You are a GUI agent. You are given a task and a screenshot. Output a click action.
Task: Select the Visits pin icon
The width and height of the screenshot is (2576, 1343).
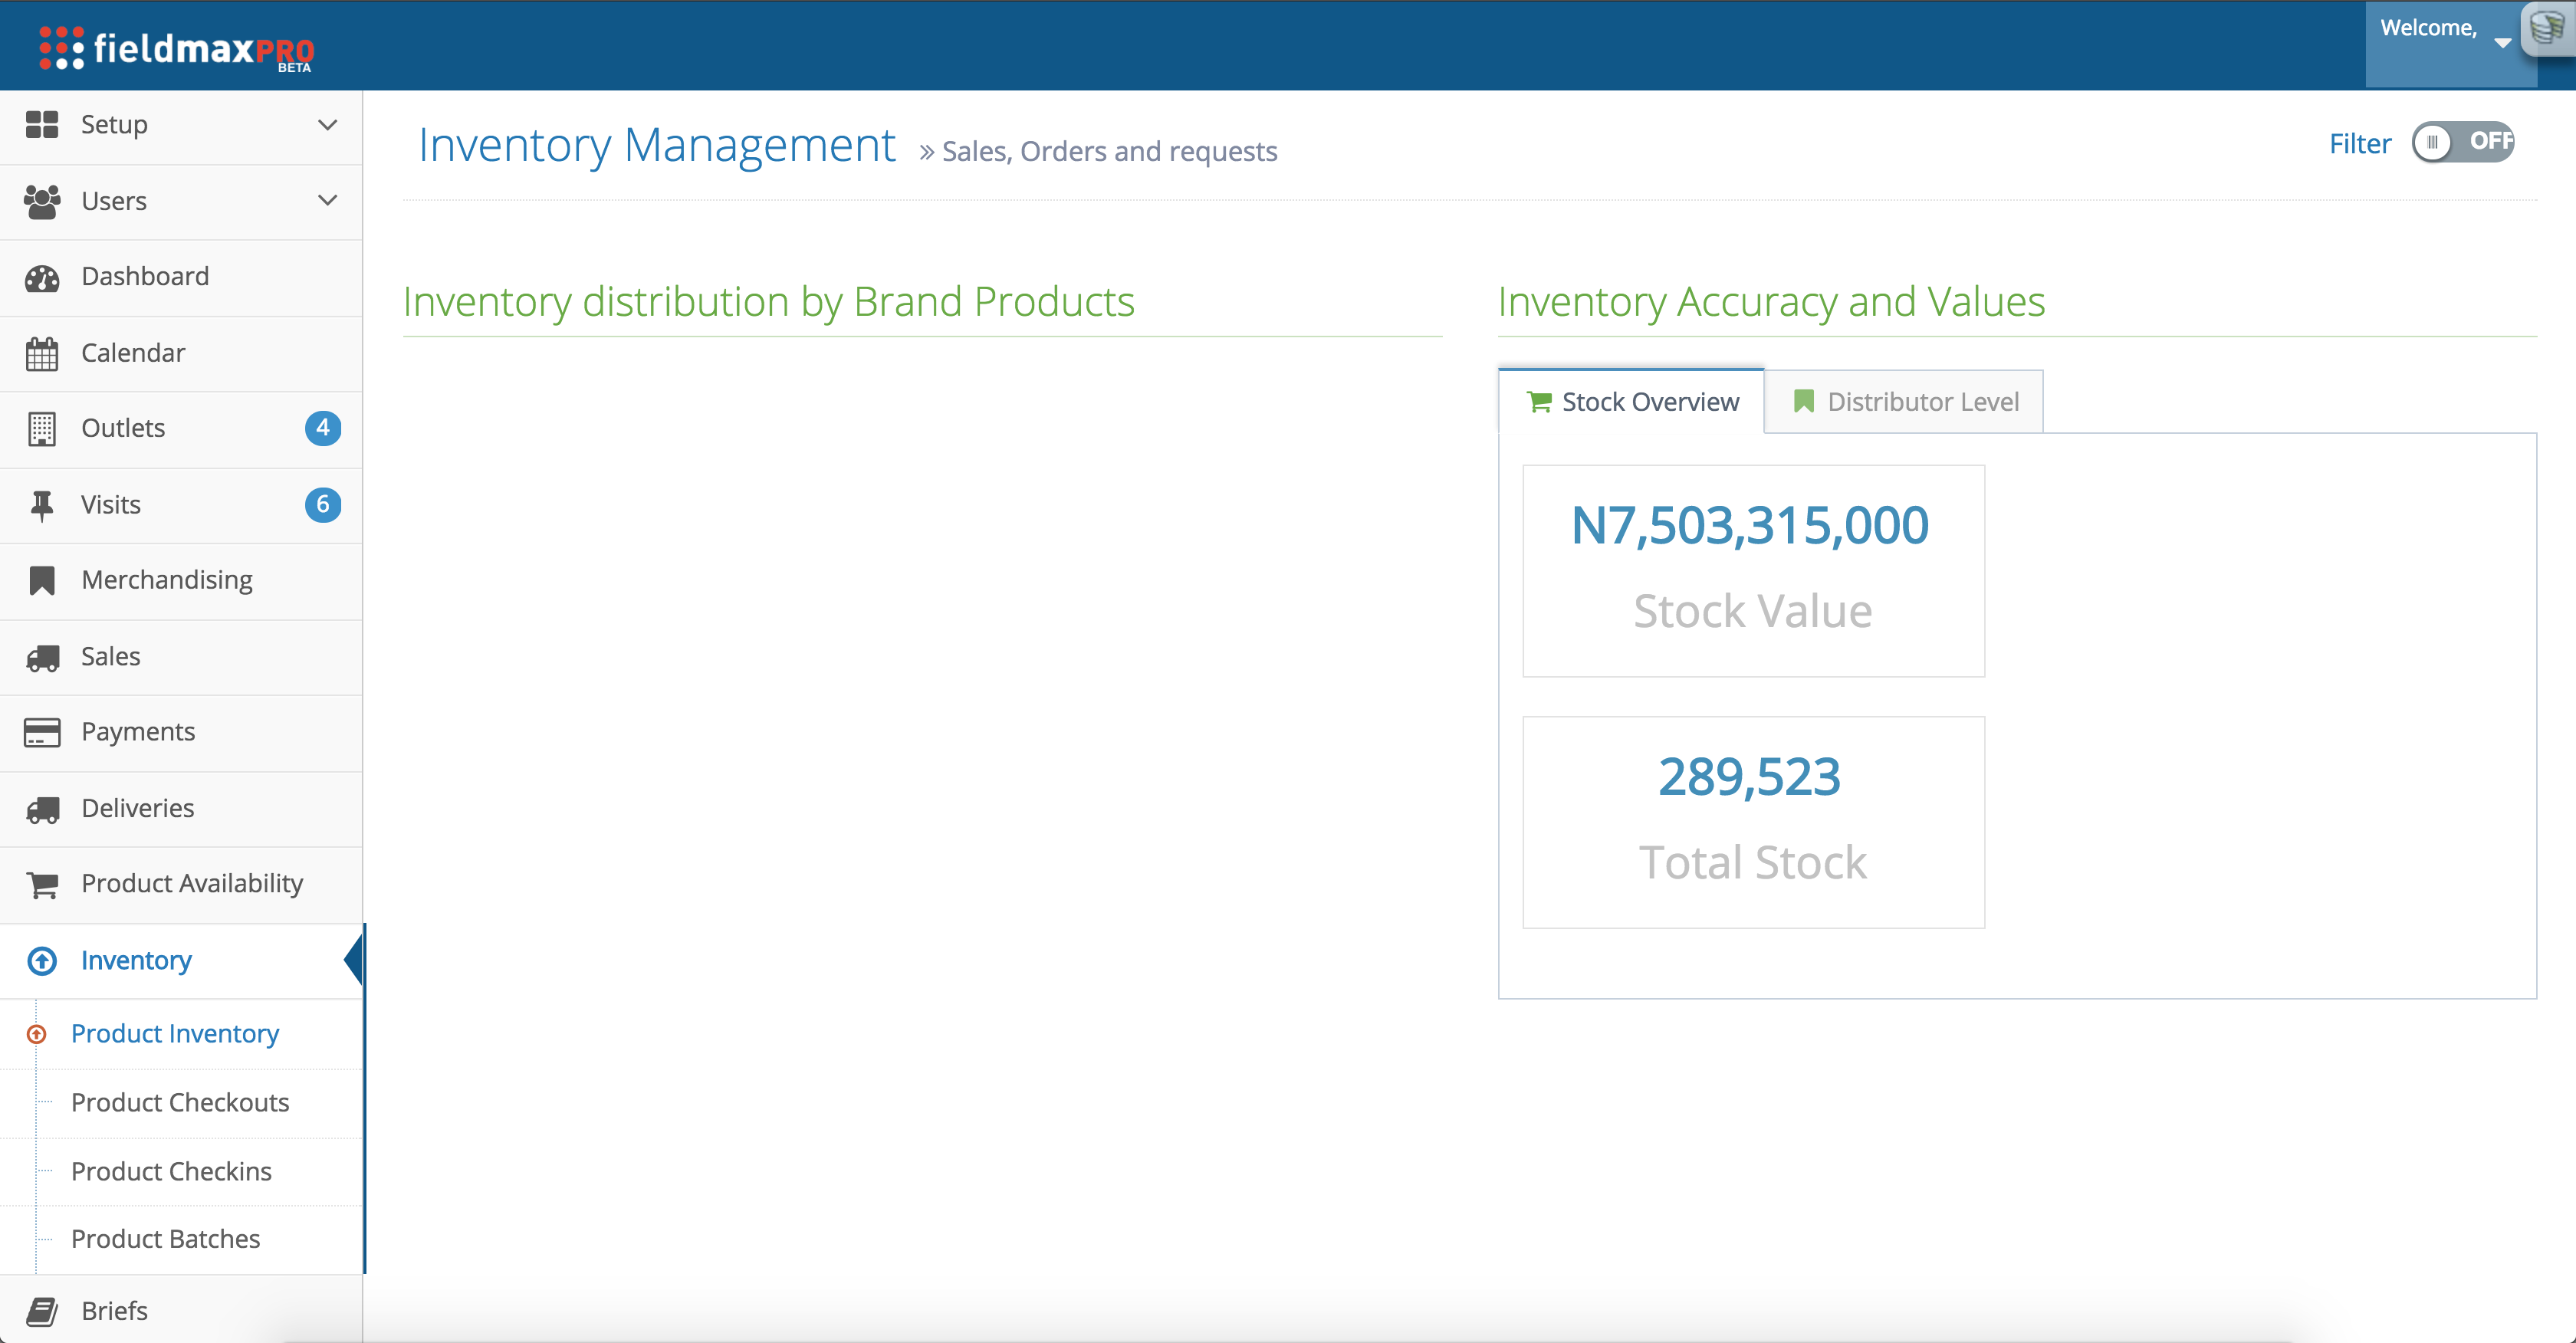click(x=42, y=505)
